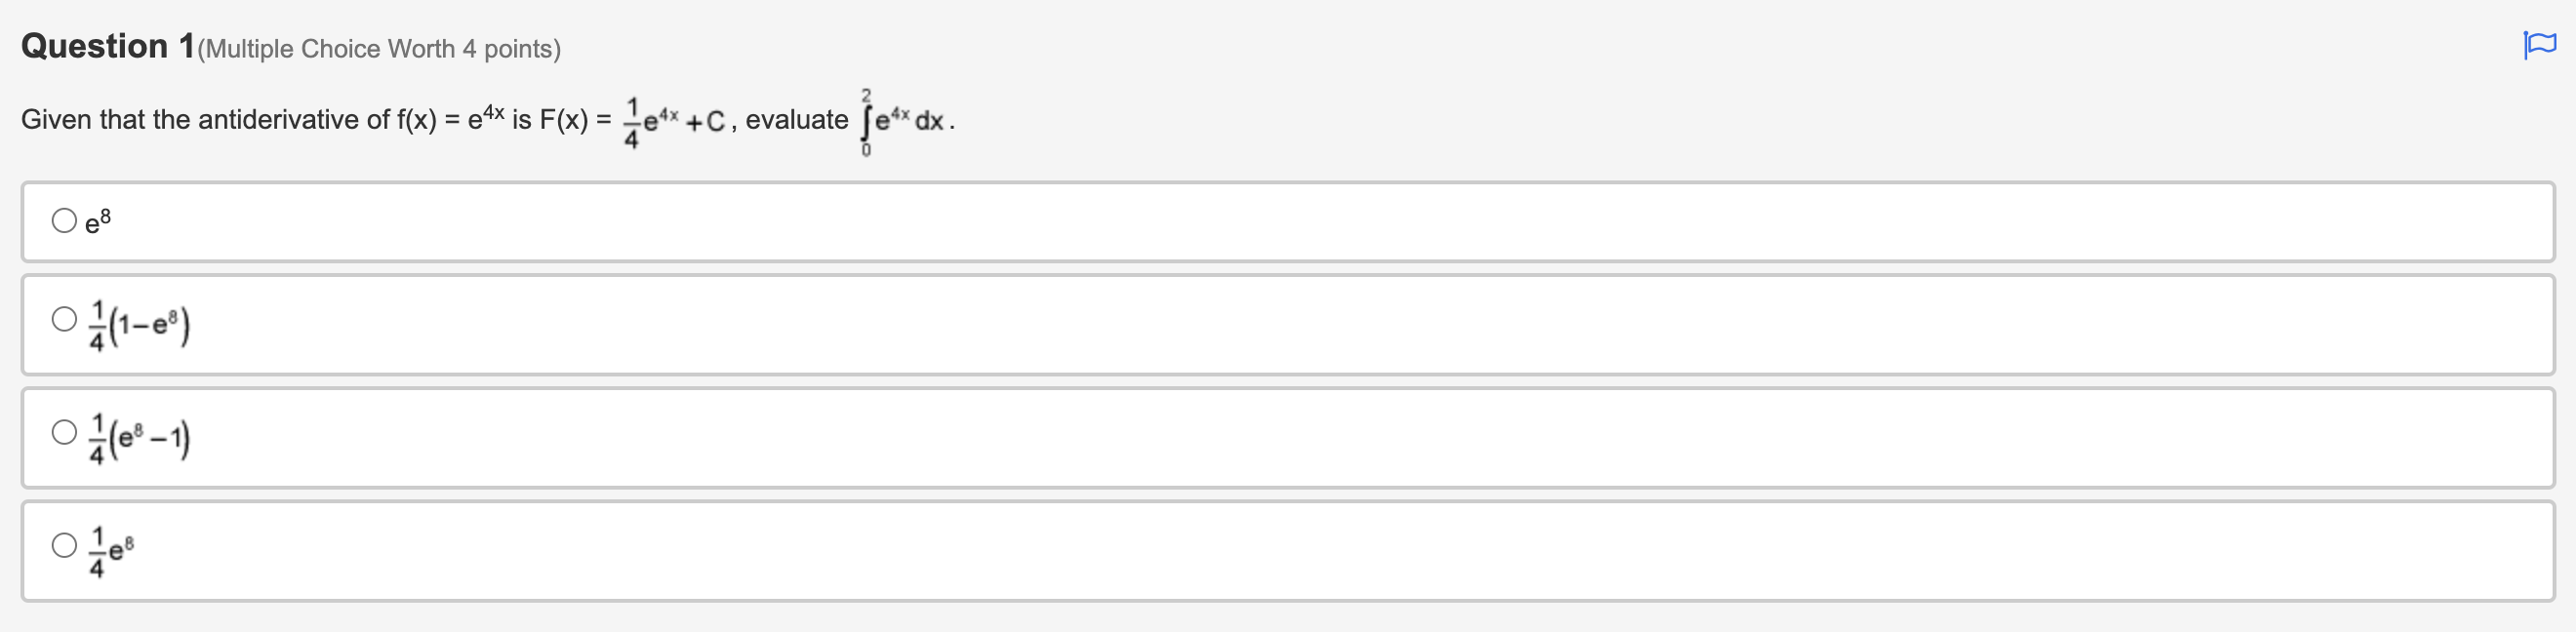2576x632 pixels.
Task: Mark the second answer choice bubble
Action: (x=62, y=321)
